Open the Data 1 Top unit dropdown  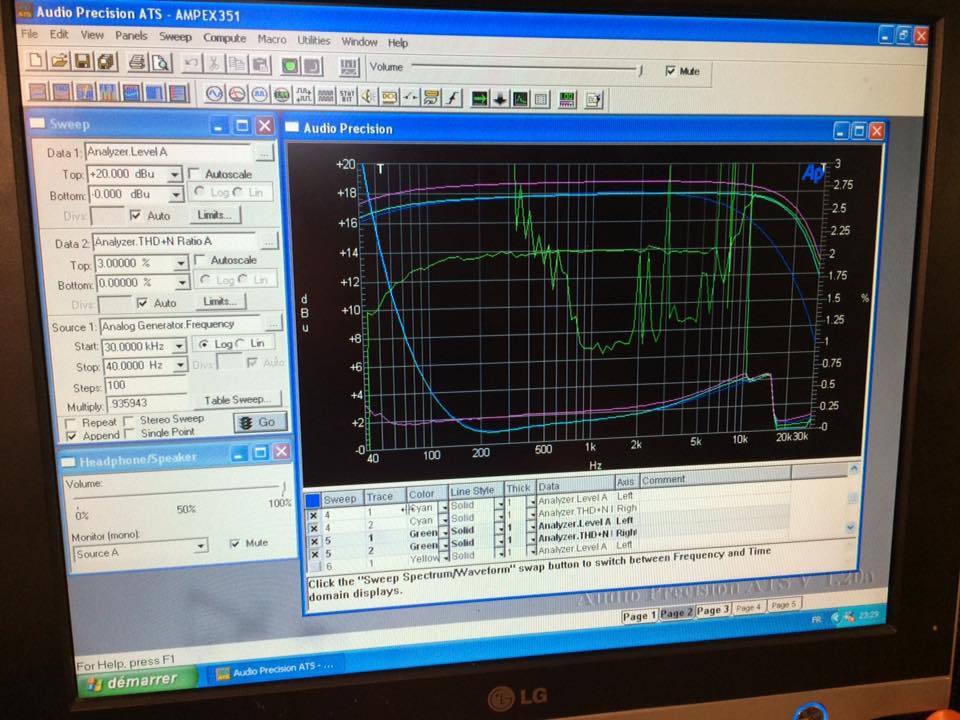[x=175, y=174]
